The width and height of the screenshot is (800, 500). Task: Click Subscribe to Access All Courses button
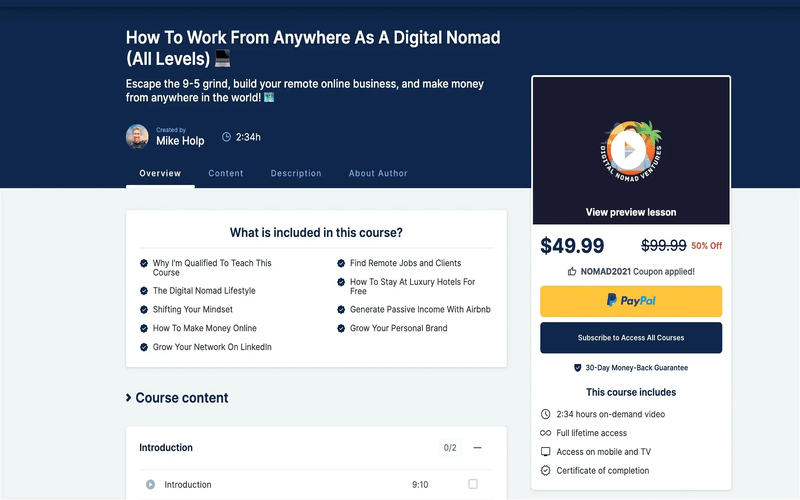point(631,338)
